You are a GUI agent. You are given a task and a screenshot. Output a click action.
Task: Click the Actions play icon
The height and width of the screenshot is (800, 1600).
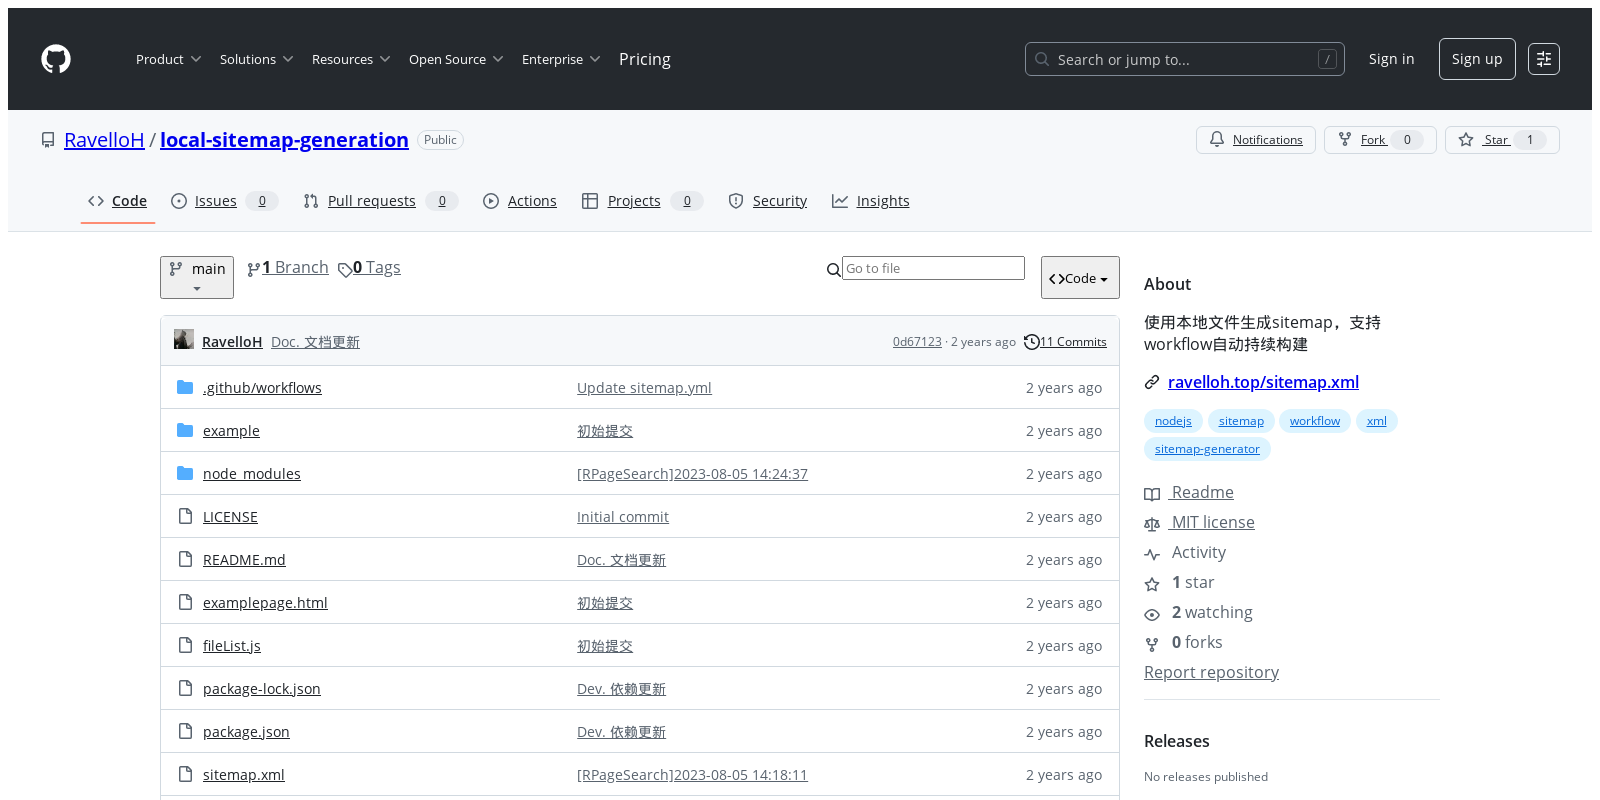click(x=491, y=201)
